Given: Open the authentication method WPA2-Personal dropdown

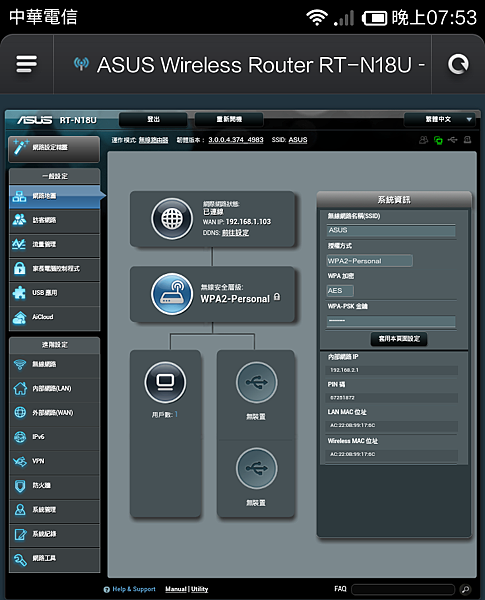Looking at the screenshot, I should coord(369,261).
